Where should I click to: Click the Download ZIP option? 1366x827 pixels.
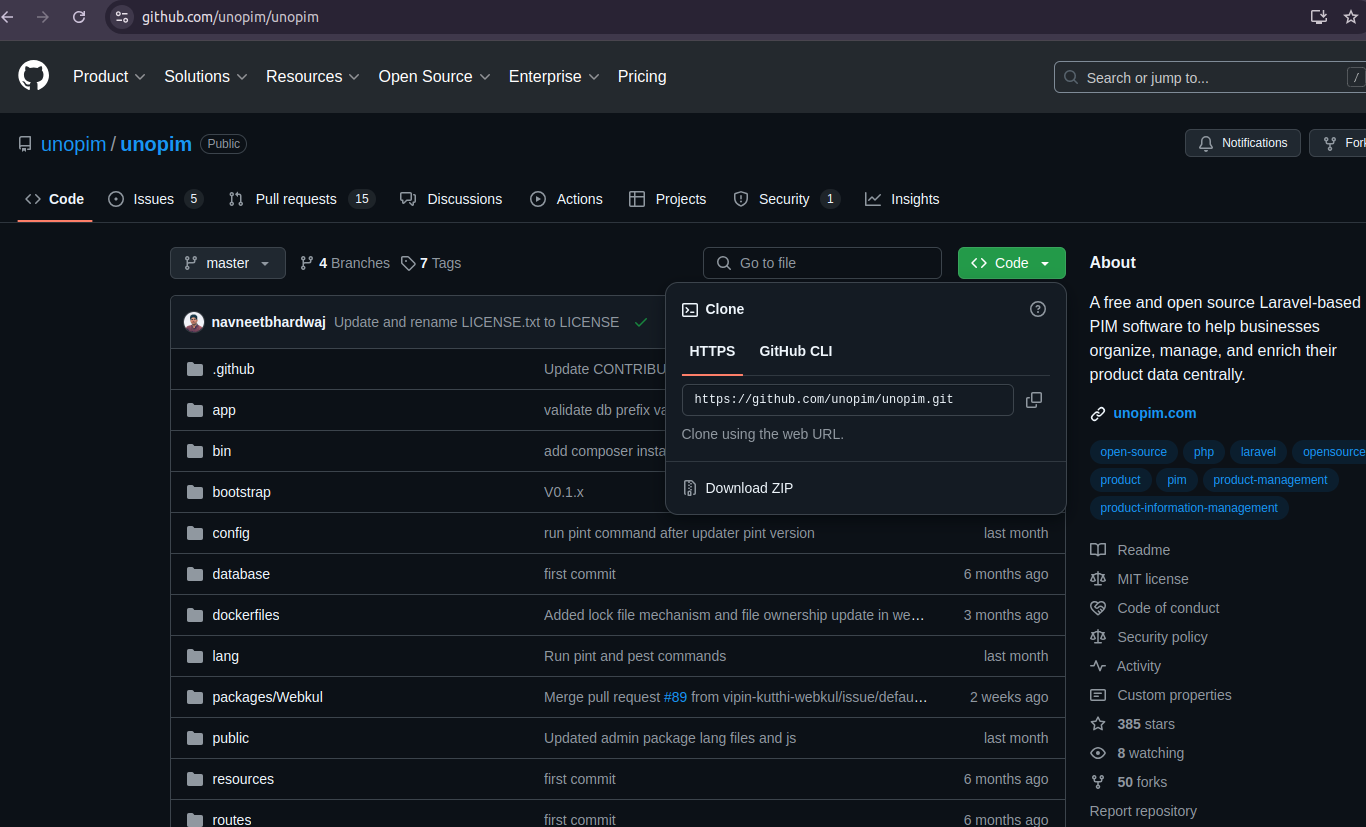738,488
